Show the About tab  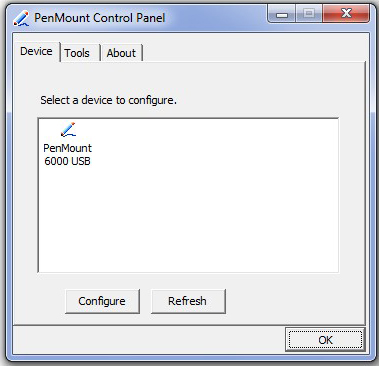point(121,53)
